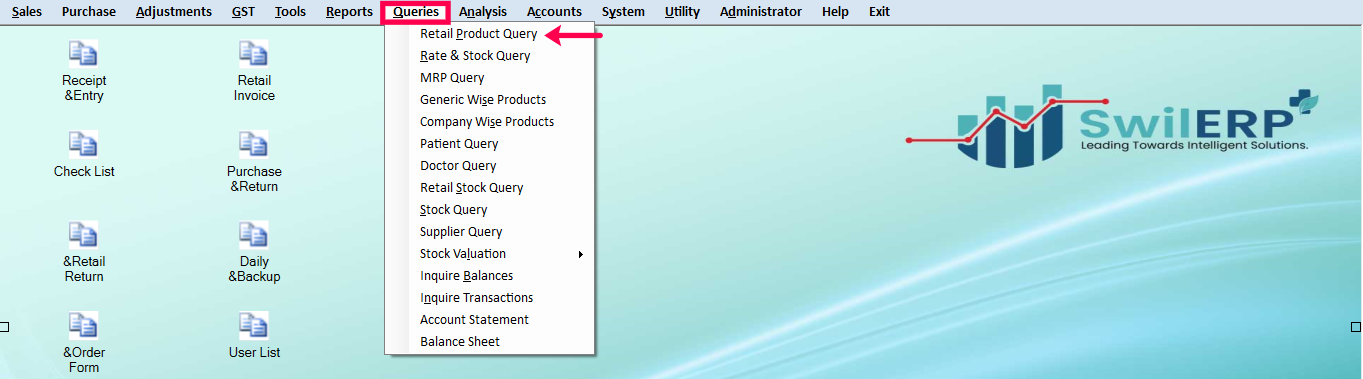Open the Help menu

point(835,12)
